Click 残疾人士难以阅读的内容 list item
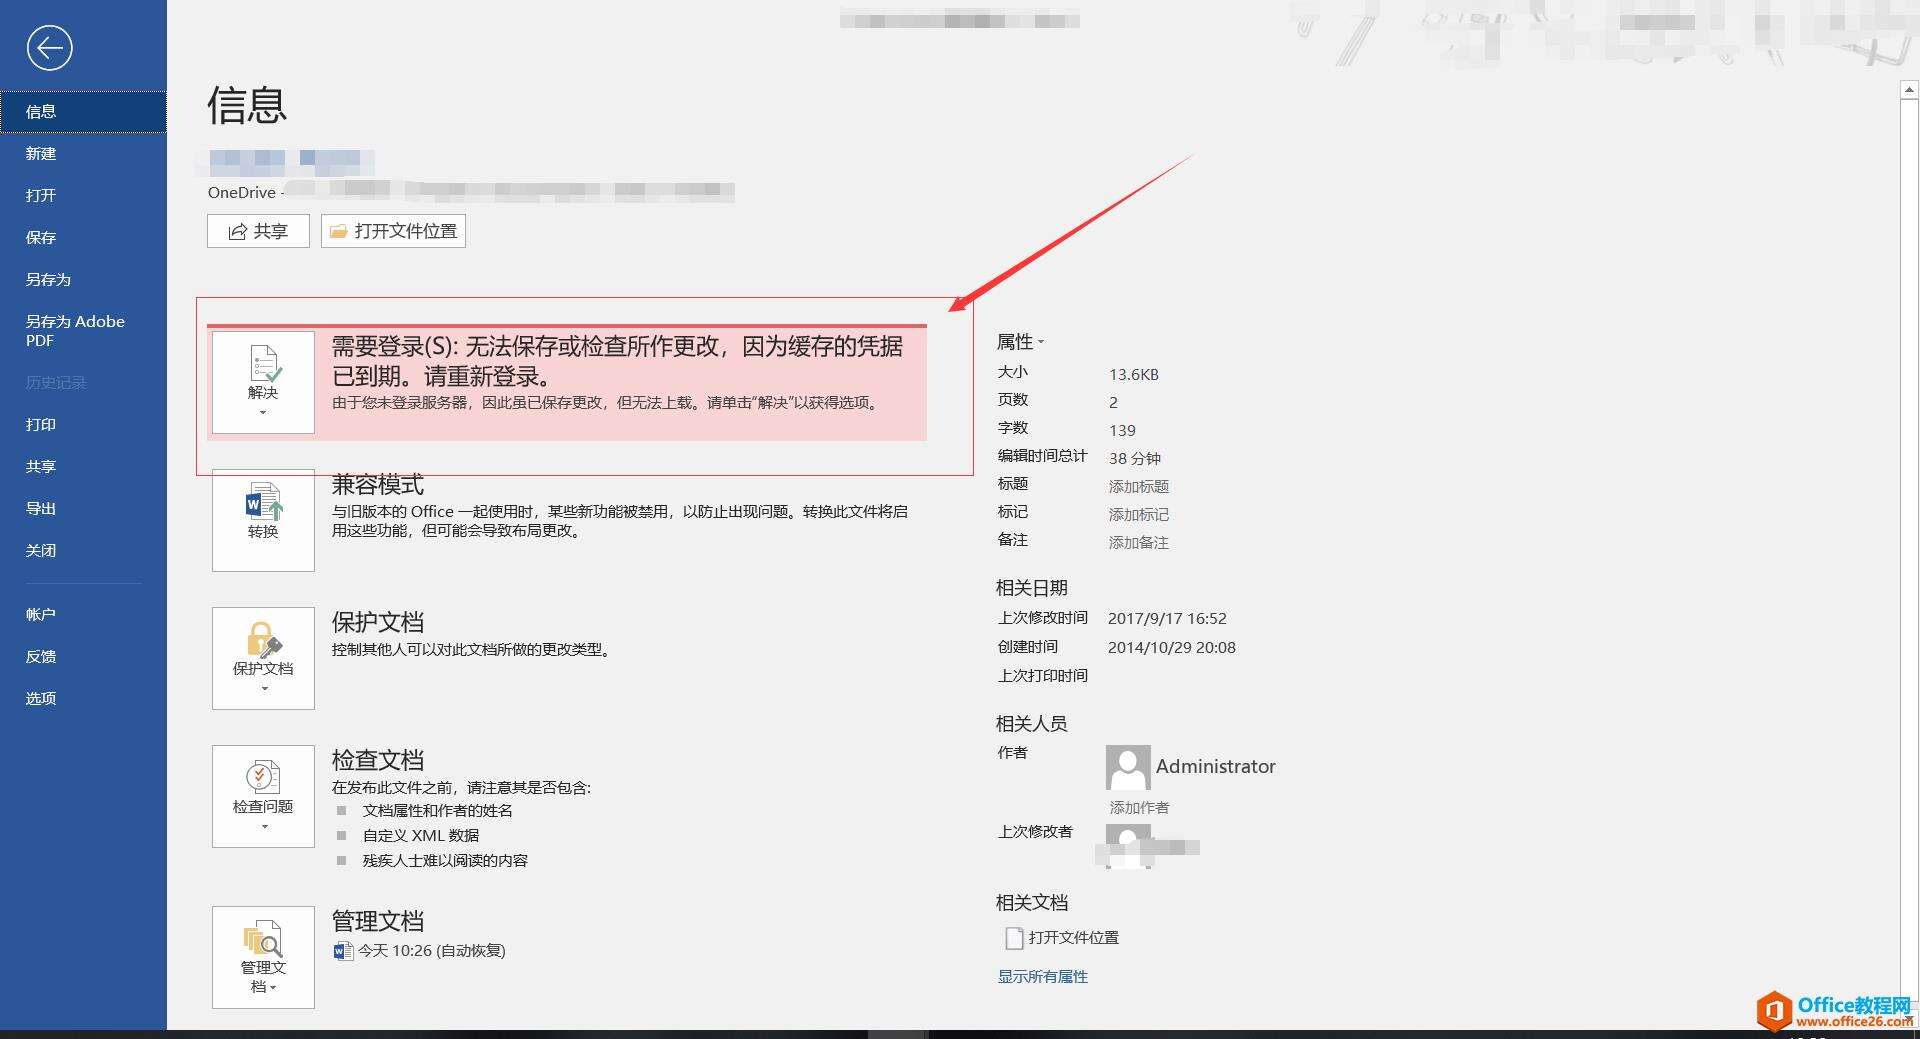Viewport: 1920px width, 1039px height. [x=445, y=861]
